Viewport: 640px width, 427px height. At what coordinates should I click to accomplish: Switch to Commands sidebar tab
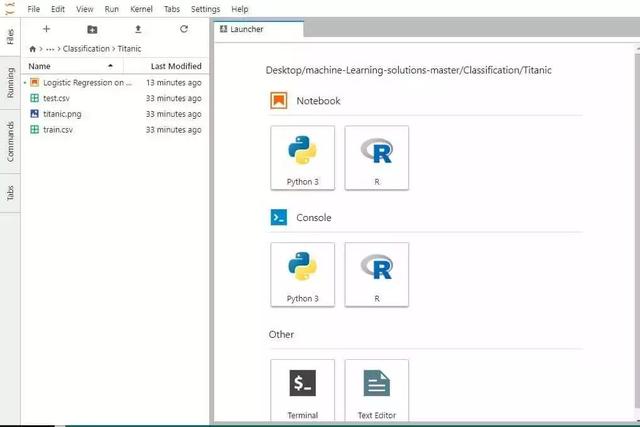coord(10,142)
